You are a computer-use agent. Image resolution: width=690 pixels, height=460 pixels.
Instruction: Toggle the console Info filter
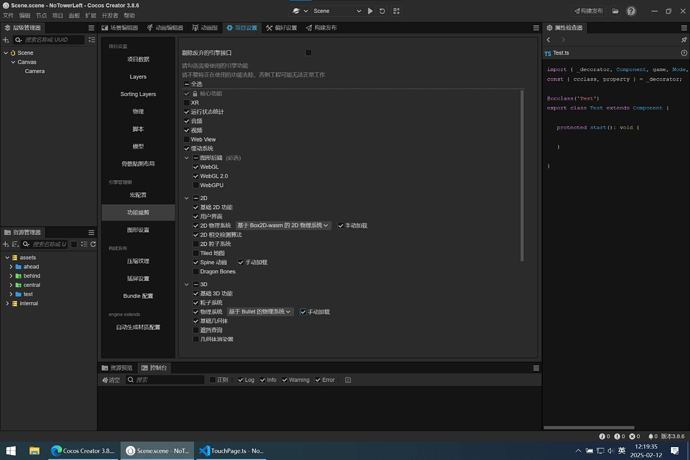pos(263,380)
